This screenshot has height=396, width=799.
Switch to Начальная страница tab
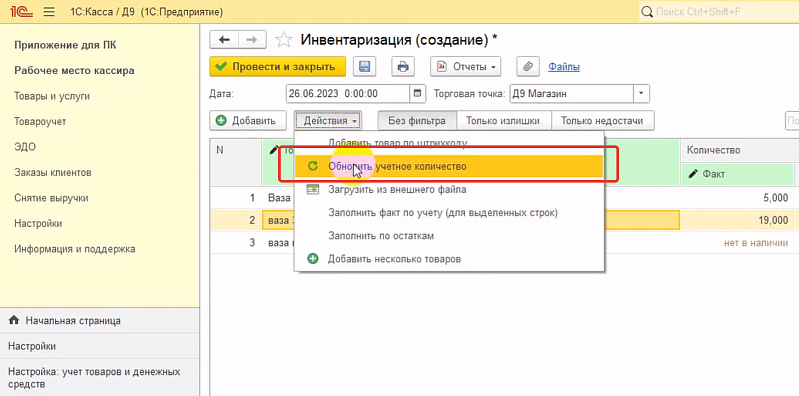(x=99, y=321)
